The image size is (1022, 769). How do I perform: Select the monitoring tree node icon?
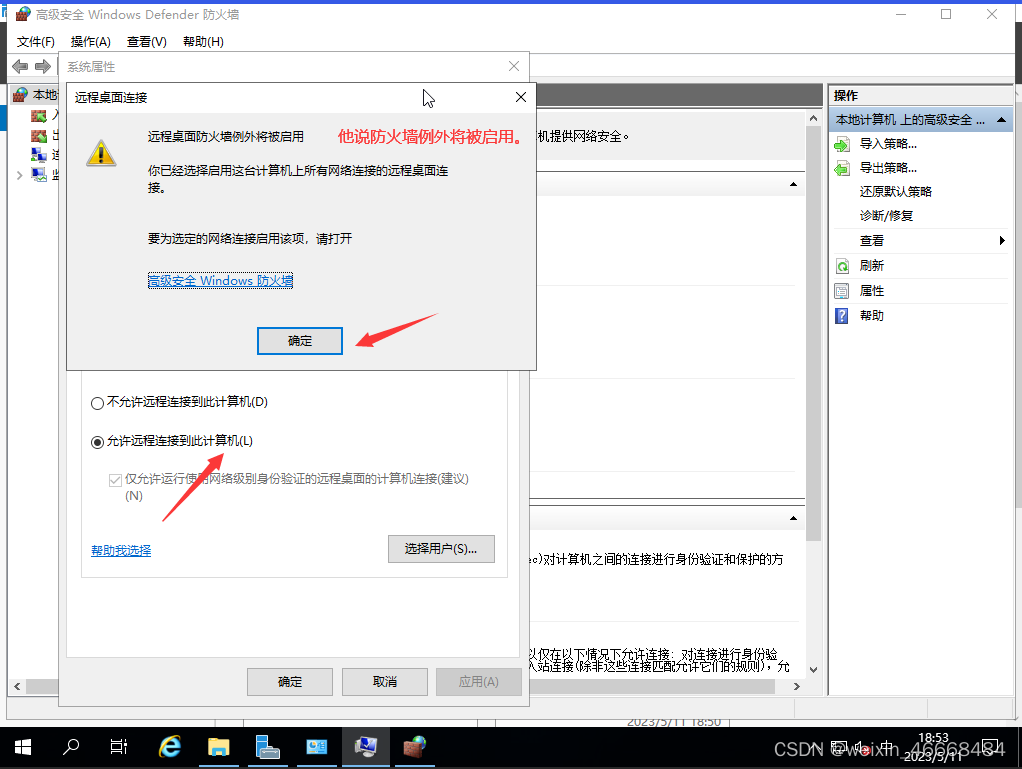39,175
